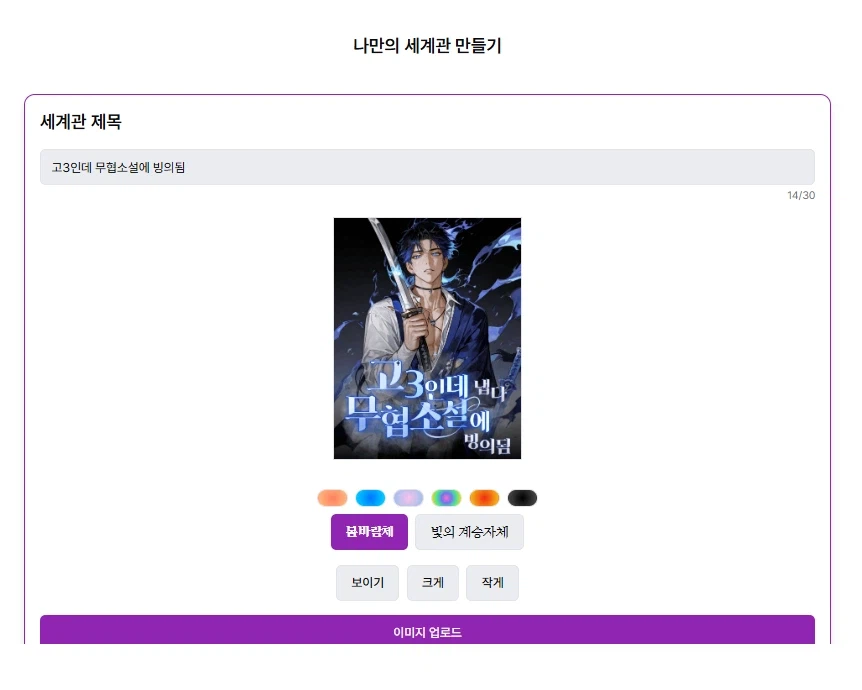Focus the 세계관 제목 title input
862x690 pixels.
pos(427,166)
